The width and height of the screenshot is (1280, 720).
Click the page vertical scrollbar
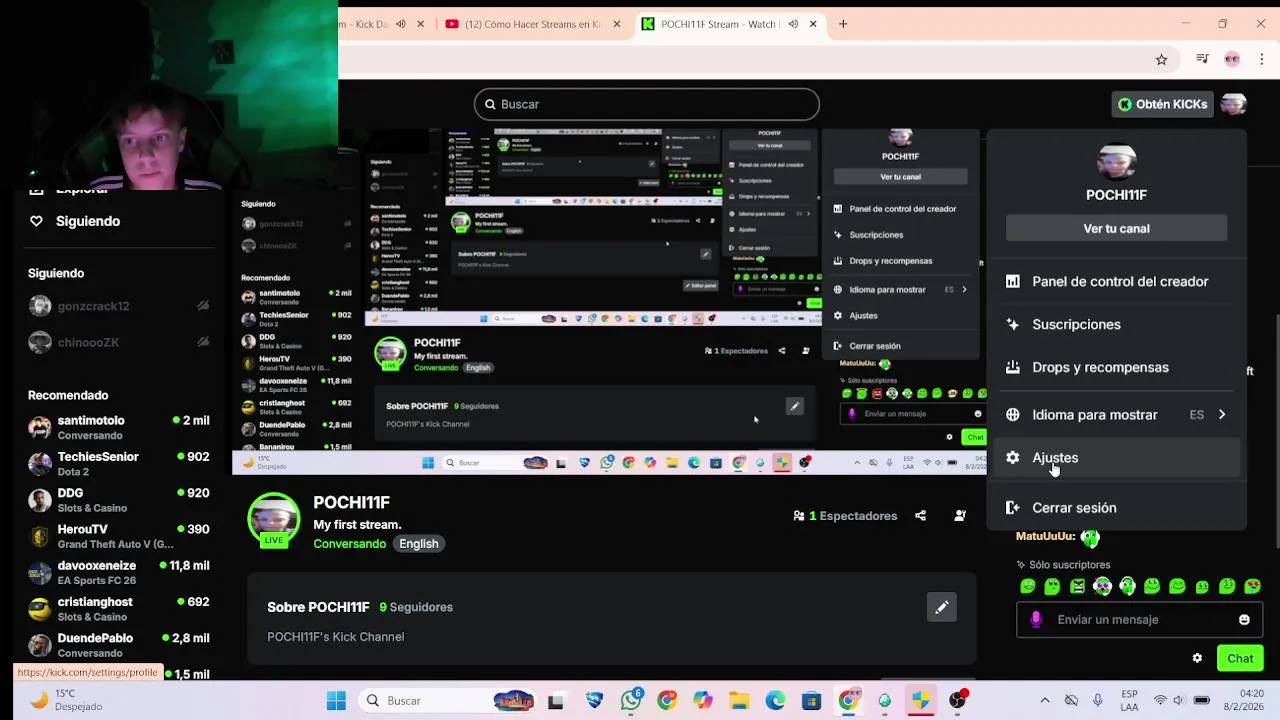click(x=1275, y=430)
